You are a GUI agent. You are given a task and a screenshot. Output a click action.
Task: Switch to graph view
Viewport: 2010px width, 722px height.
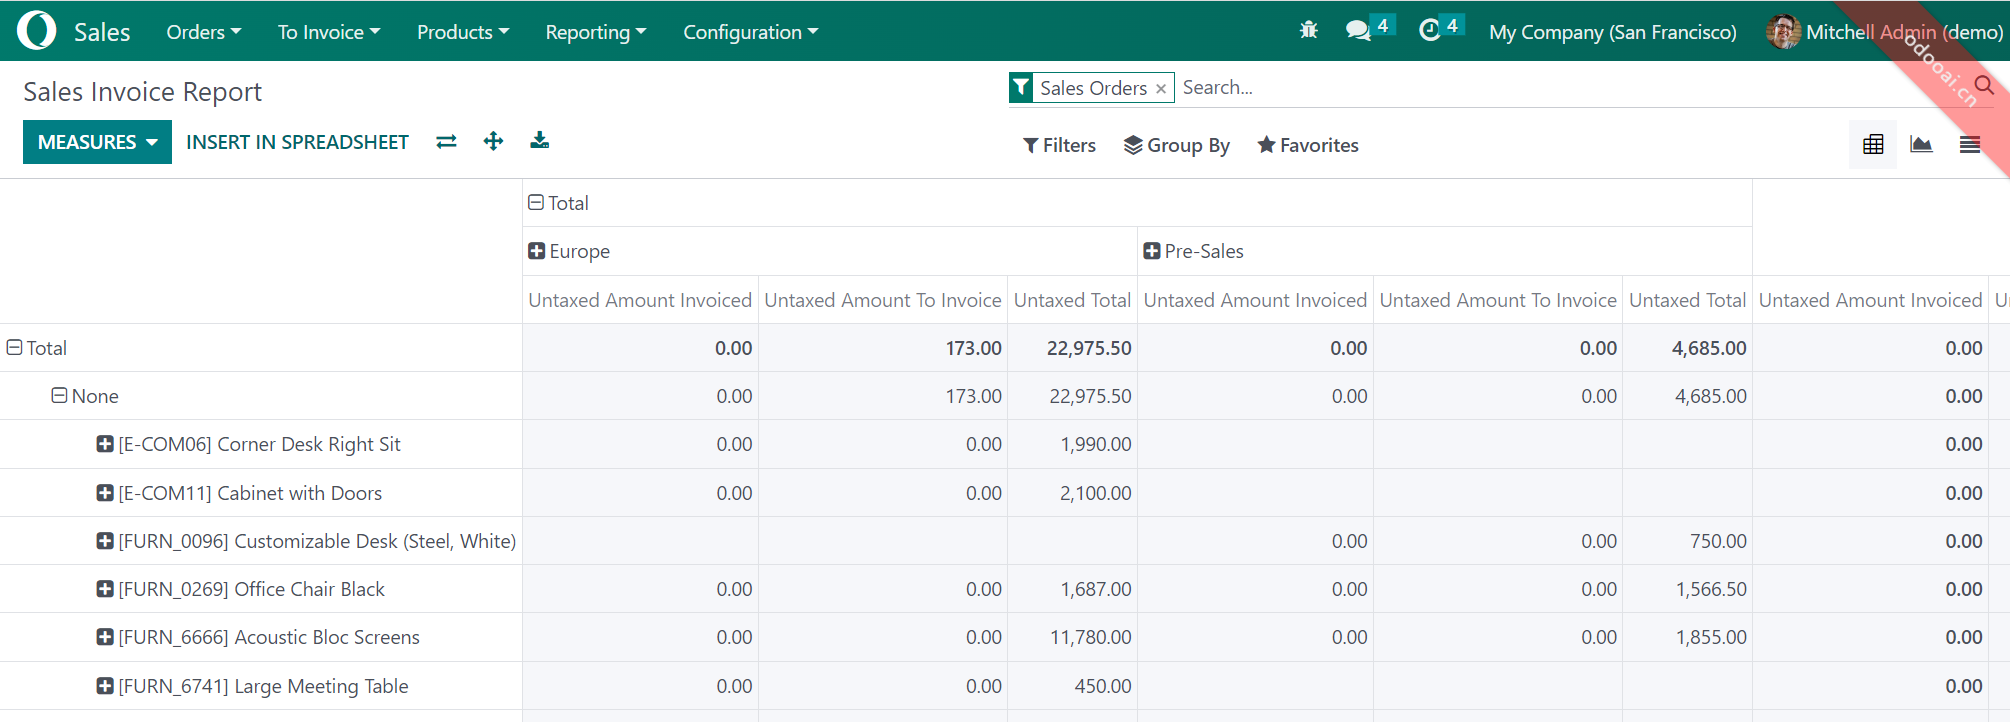tap(1921, 145)
